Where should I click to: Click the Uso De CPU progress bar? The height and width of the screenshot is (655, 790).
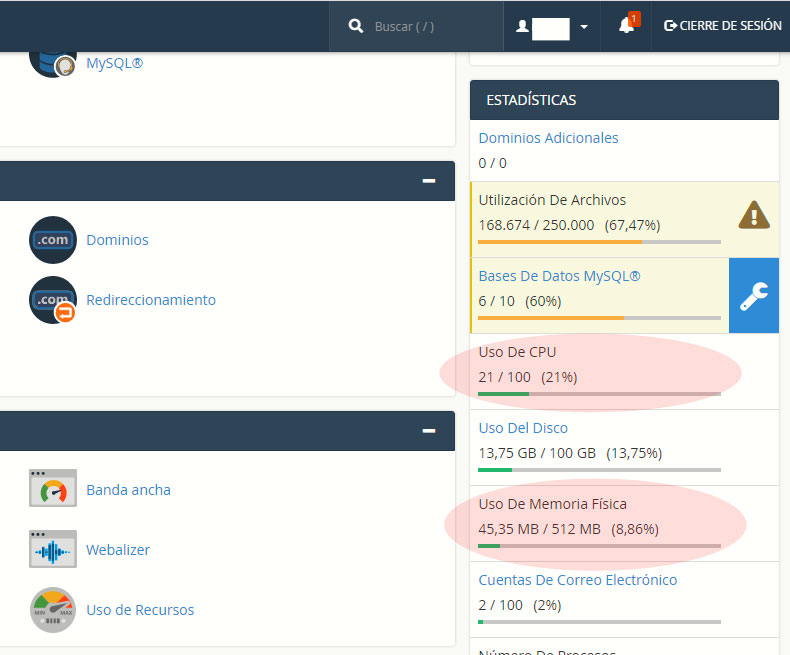(599, 394)
